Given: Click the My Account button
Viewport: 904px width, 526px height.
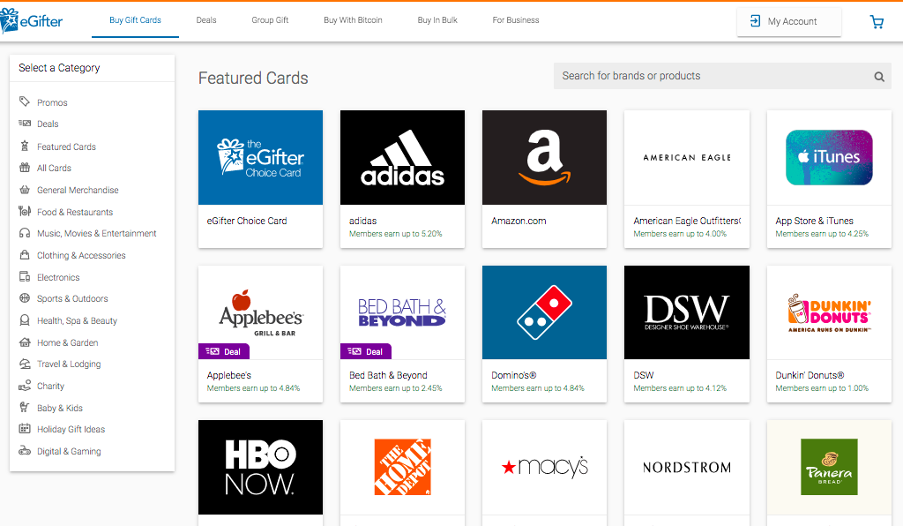Looking at the screenshot, I should pyautogui.click(x=789, y=21).
